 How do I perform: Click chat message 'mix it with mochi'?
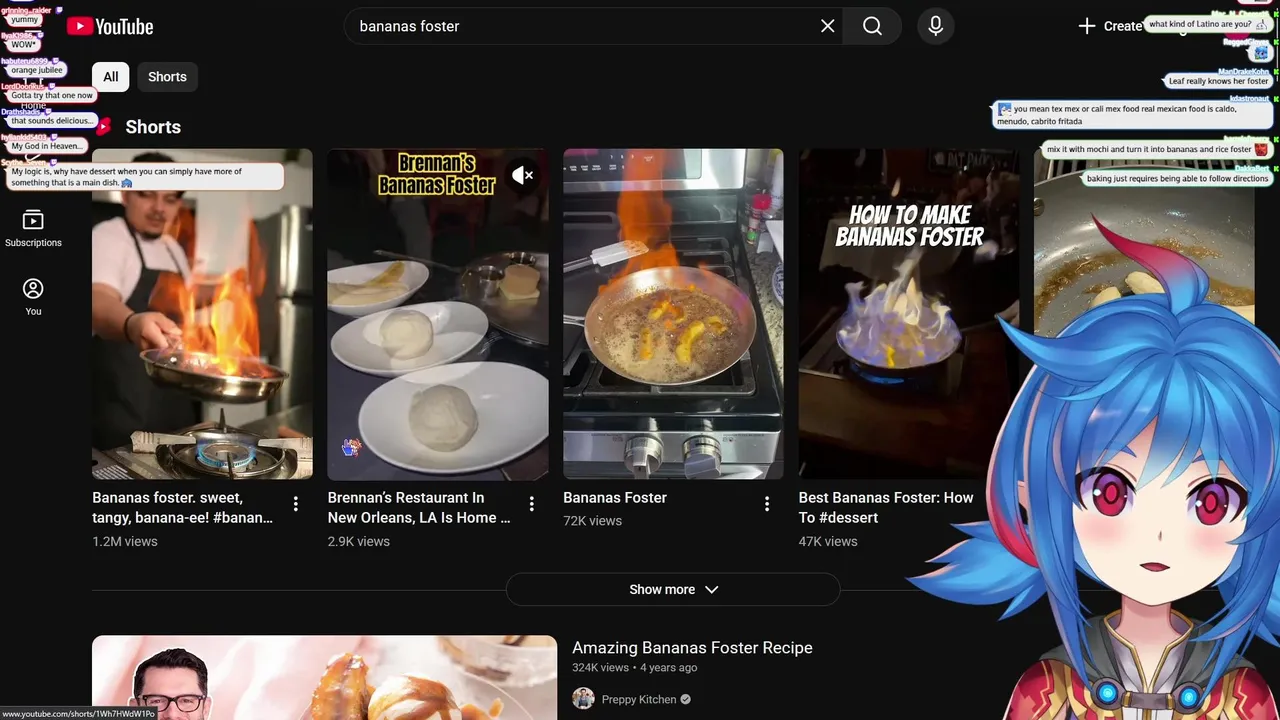click(1156, 149)
